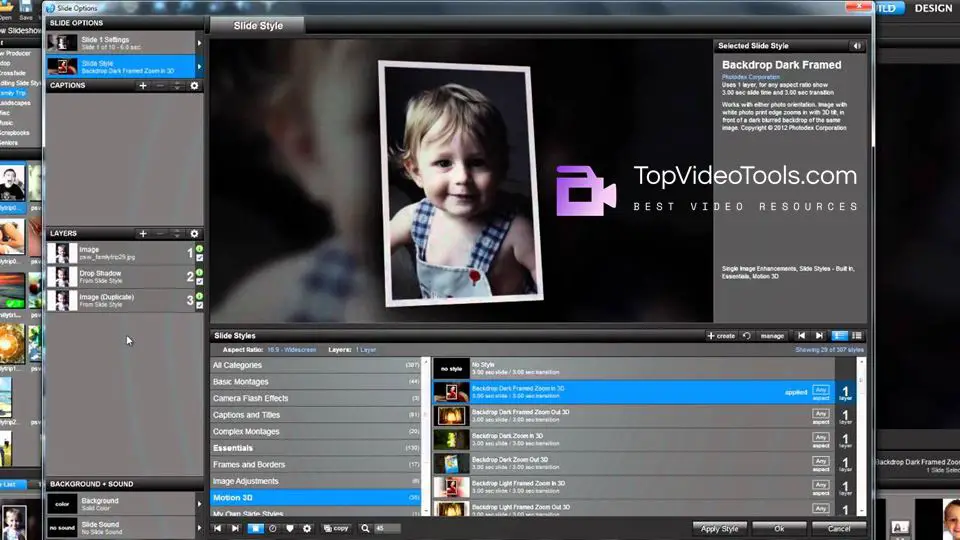
Task: Click the copy button in bottom toolbar
Action: point(336,528)
